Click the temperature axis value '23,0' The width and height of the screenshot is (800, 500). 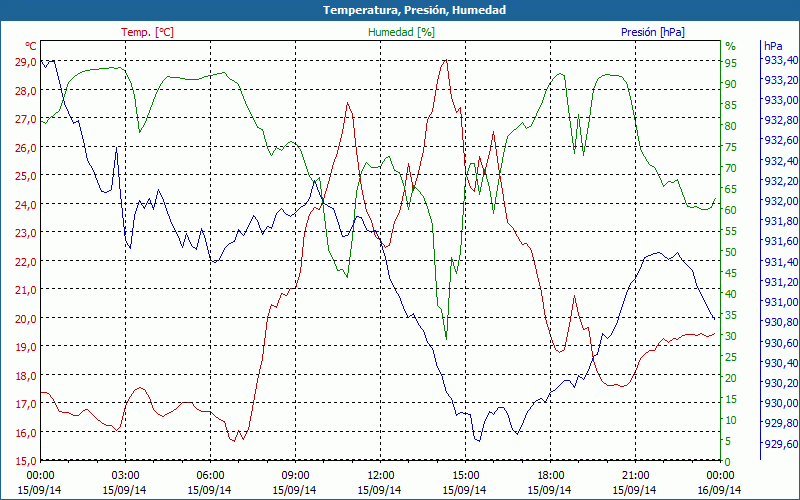pyautogui.click(x=27, y=233)
